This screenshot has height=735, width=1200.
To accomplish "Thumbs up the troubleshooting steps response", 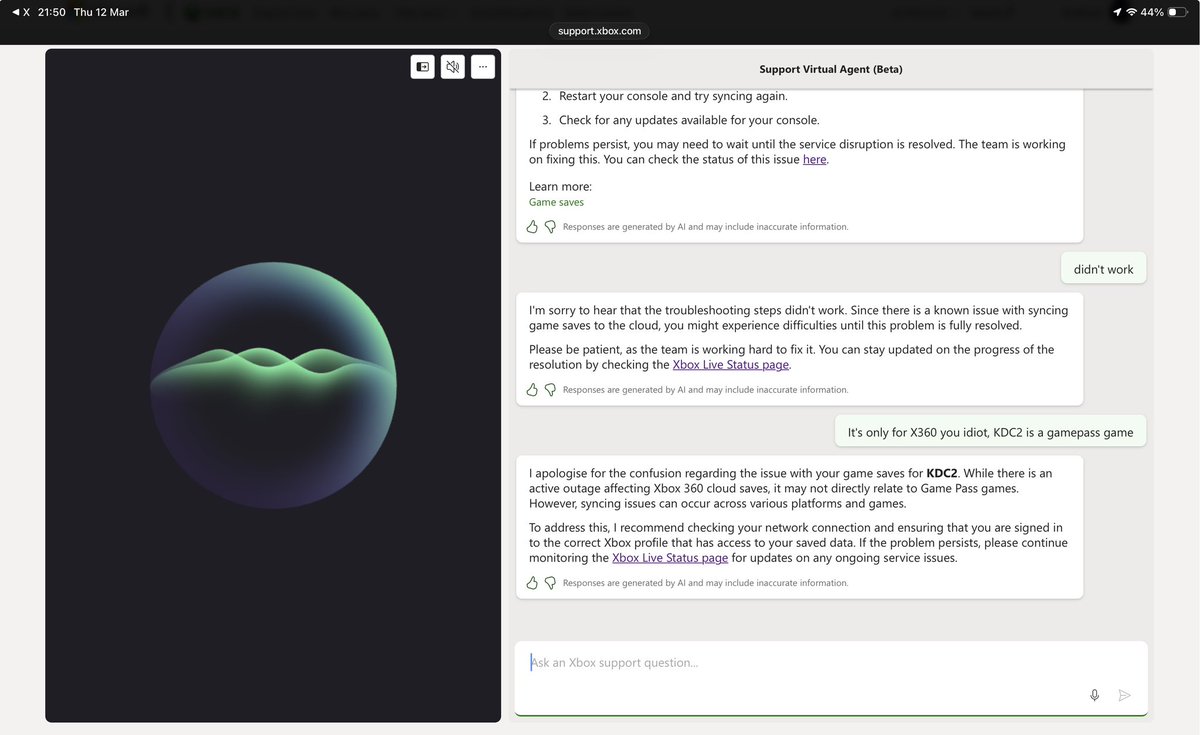I will coord(533,227).
